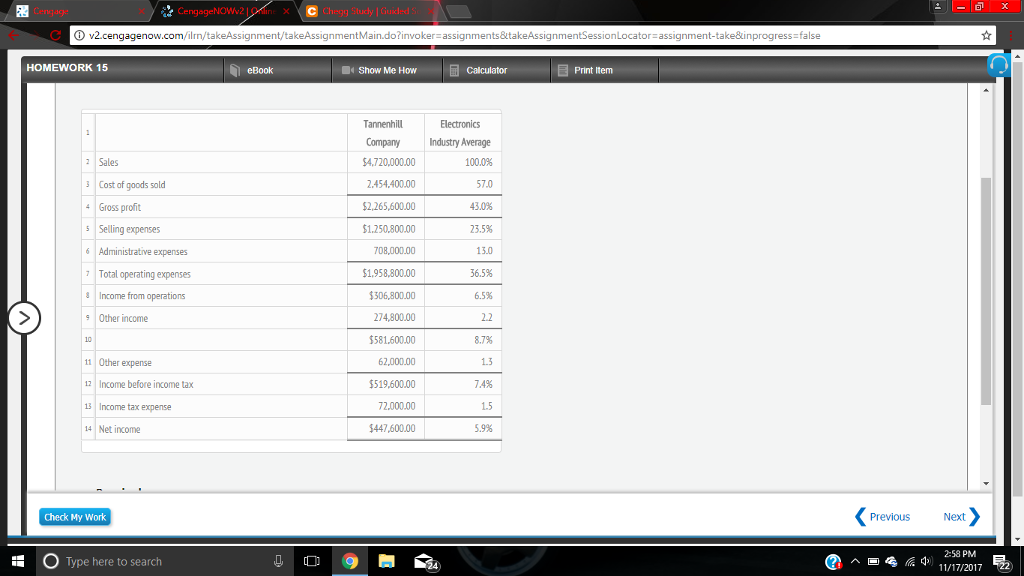
Task: Click the site information icon
Action: click(80, 35)
